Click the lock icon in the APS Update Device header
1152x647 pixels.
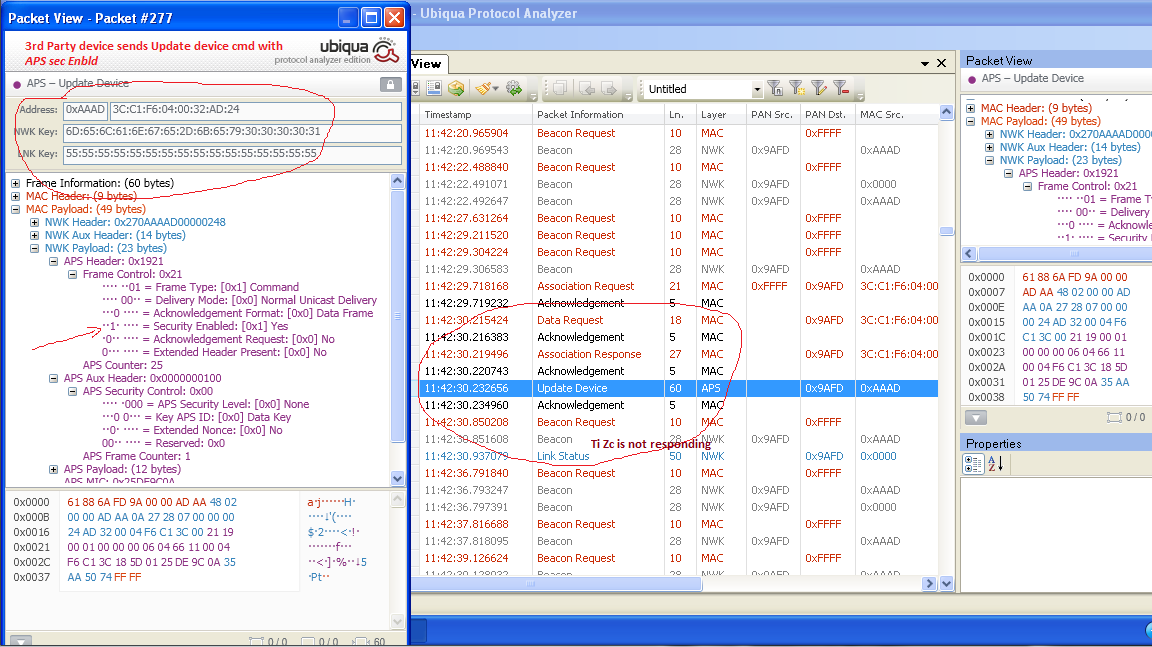pyautogui.click(x=390, y=84)
